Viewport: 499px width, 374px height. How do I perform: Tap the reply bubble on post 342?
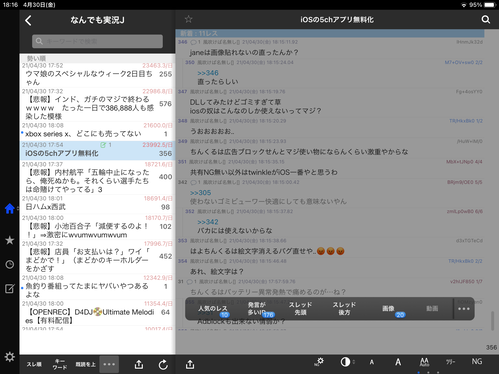(193, 182)
